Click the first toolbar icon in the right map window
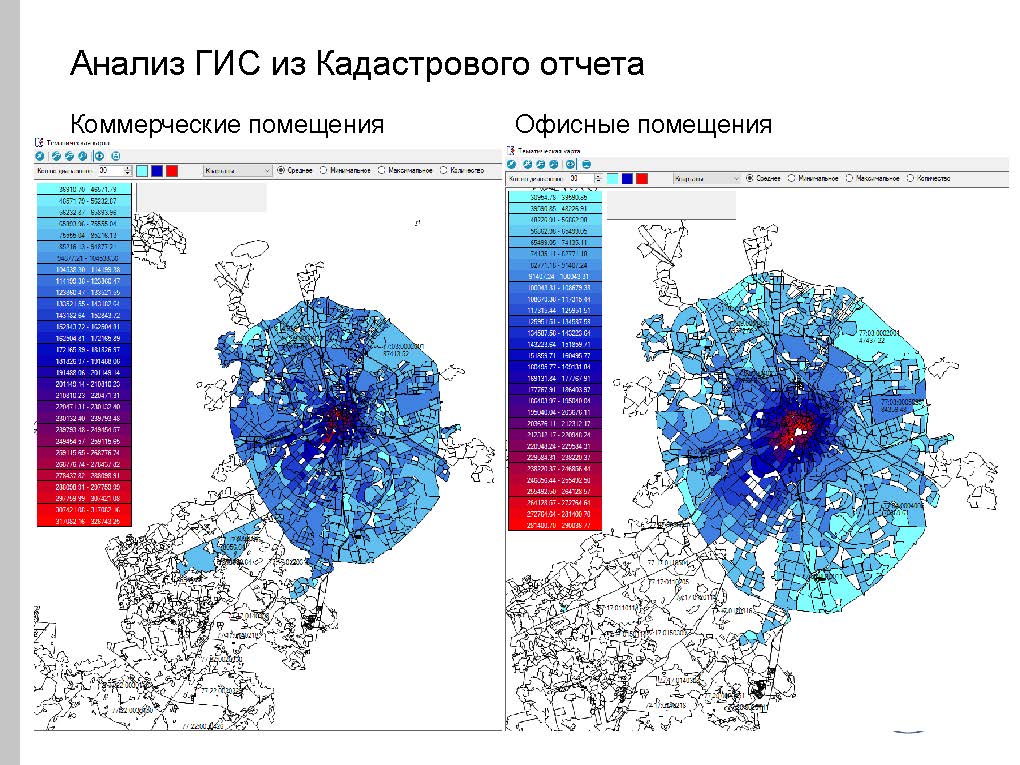This screenshot has height=765, width=1020. [x=512, y=164]
